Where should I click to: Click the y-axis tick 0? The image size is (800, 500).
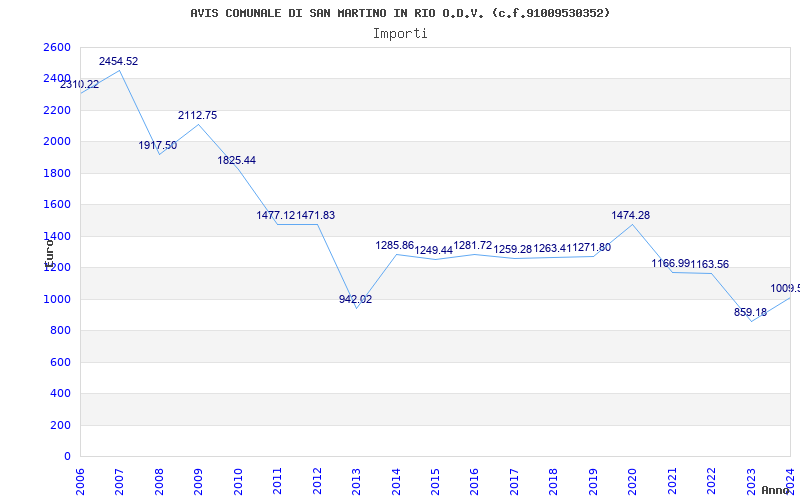(67, 457)
